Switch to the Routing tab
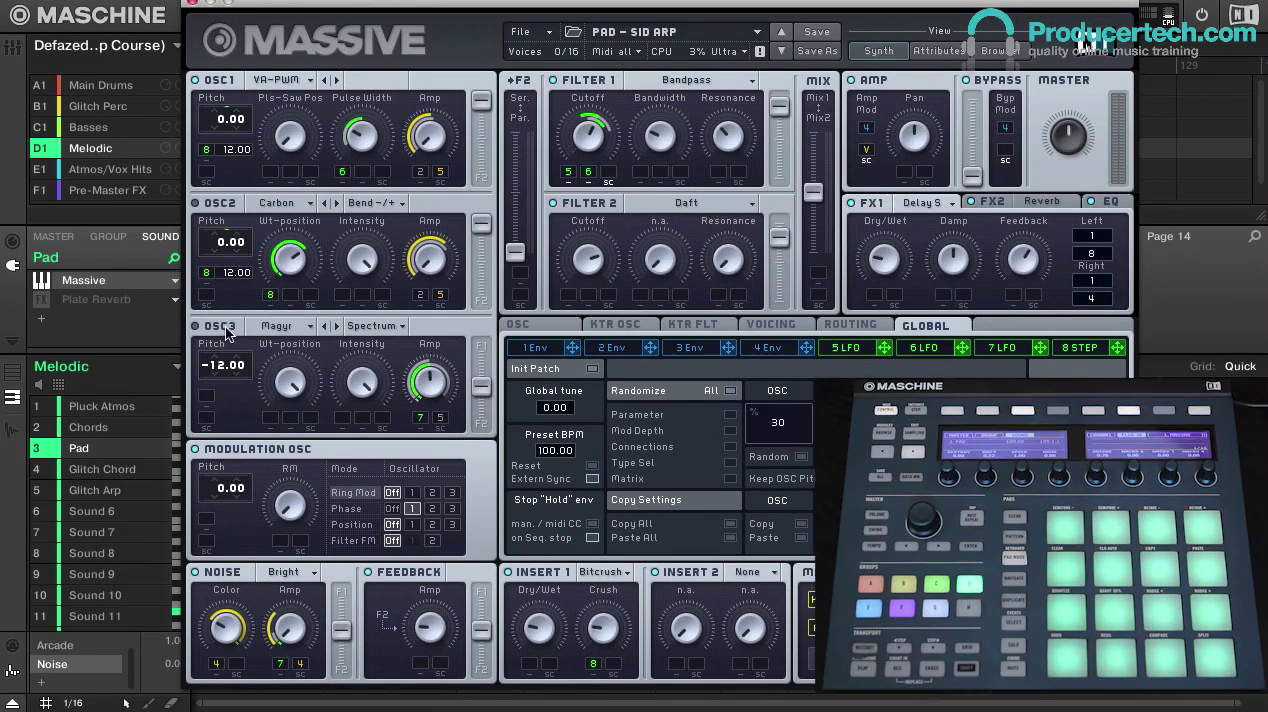 [850, 325]
